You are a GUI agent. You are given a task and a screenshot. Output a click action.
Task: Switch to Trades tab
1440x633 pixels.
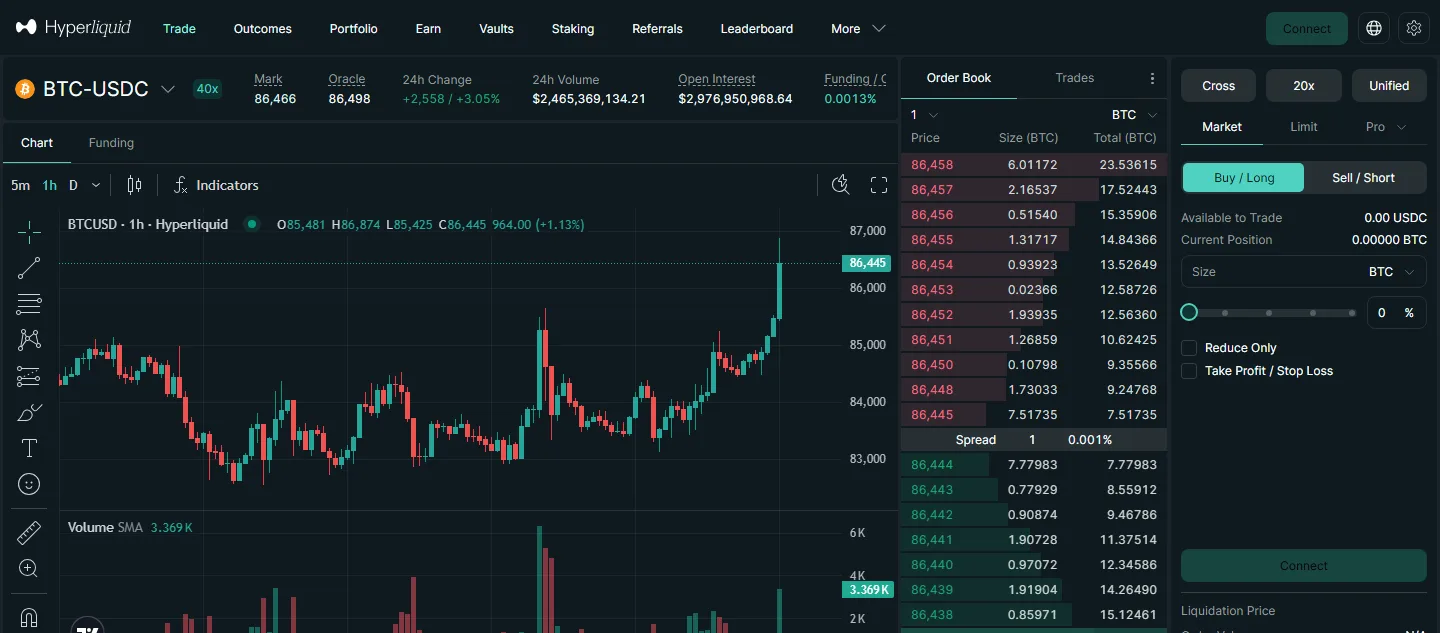(x=1075, y=78)
